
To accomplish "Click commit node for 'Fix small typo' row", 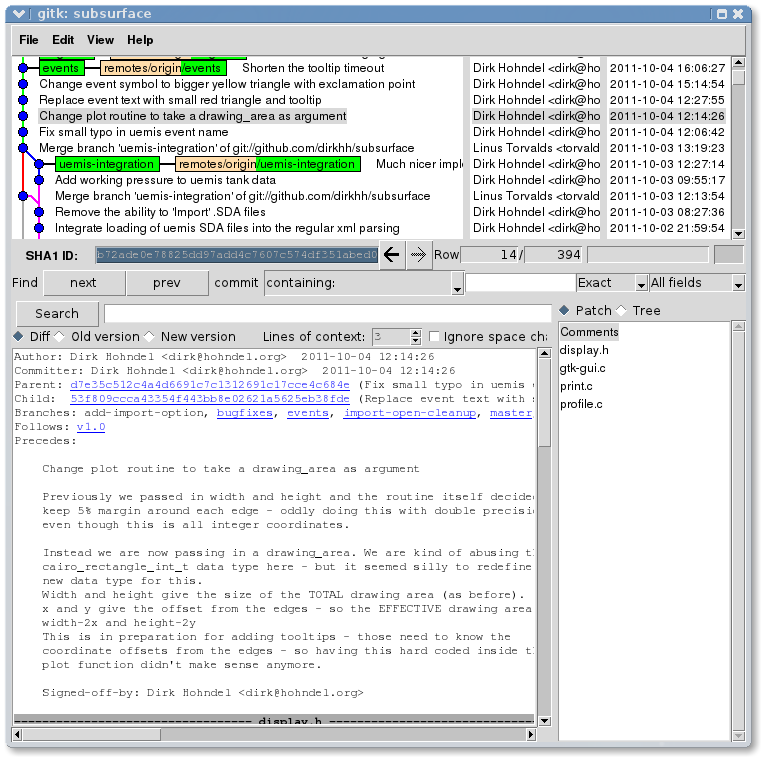I will pyautogui.click(x=23, y=132).
